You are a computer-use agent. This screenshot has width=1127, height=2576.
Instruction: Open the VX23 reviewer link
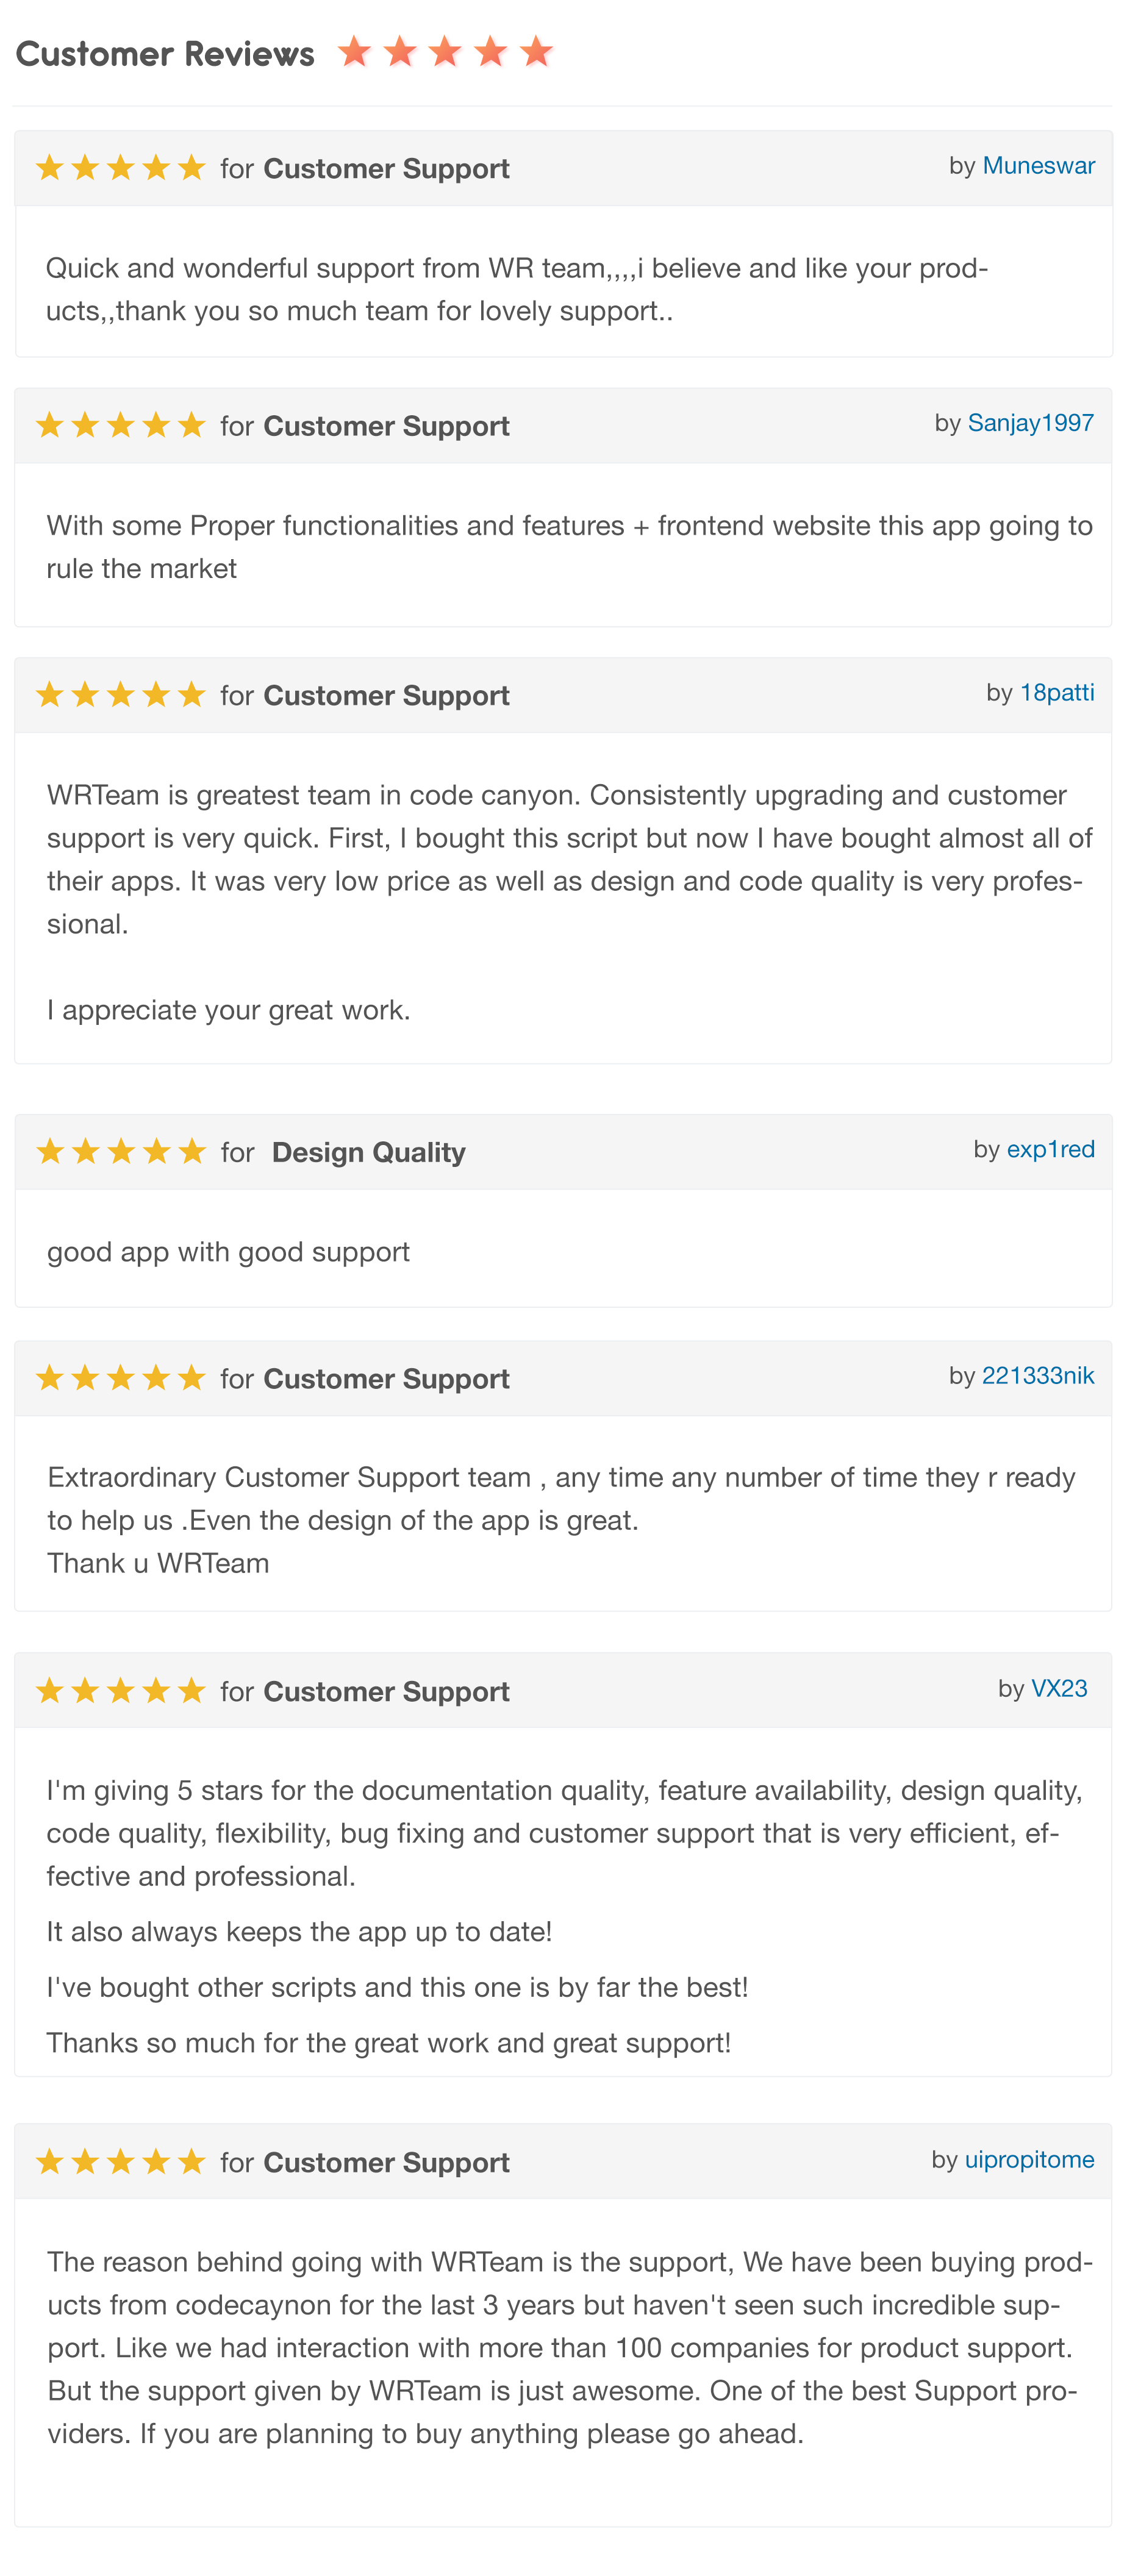click(1059, 1689)
